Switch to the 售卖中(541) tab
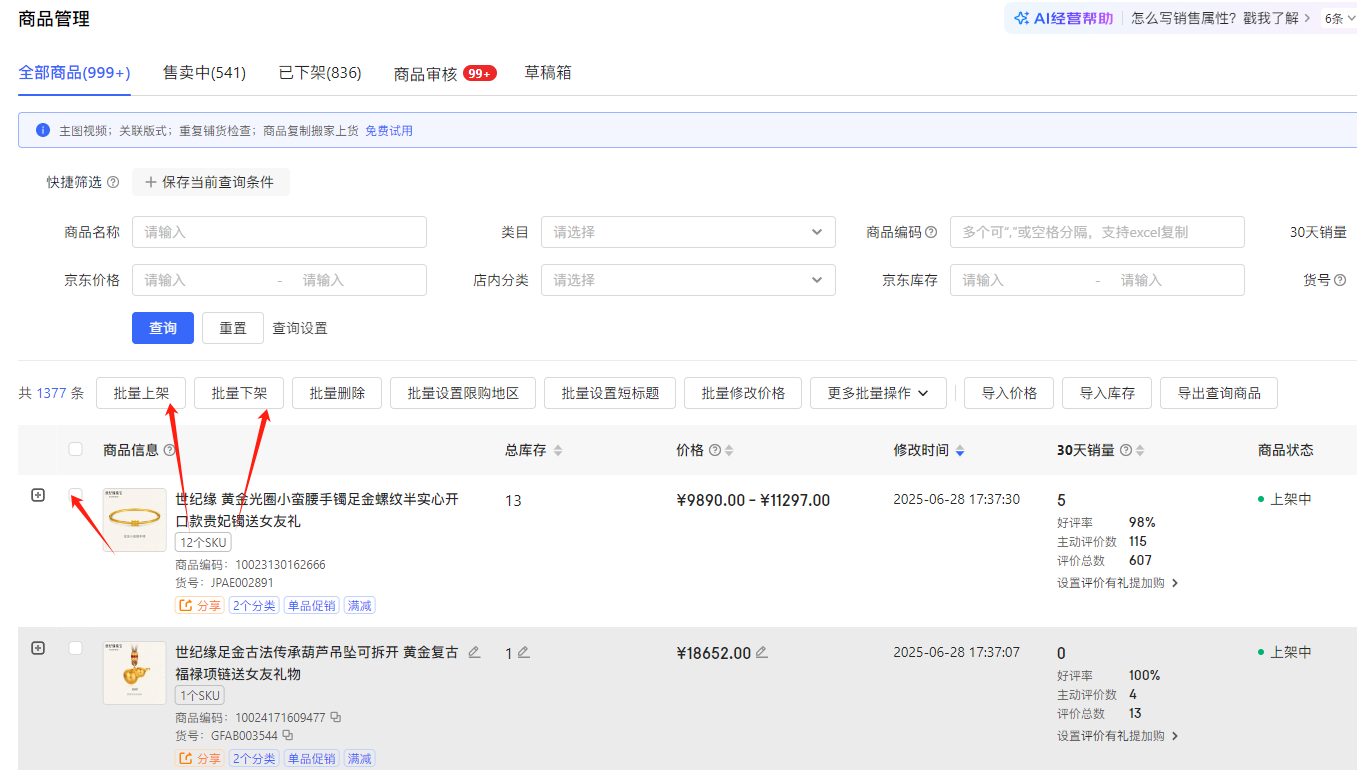The image size is (1357, 770). coord(204,73)
